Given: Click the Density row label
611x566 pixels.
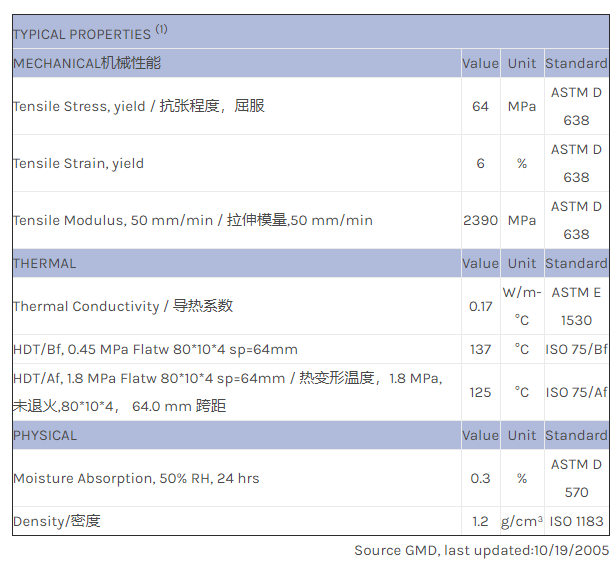Looking at the screenshot, I should point(57,521).
